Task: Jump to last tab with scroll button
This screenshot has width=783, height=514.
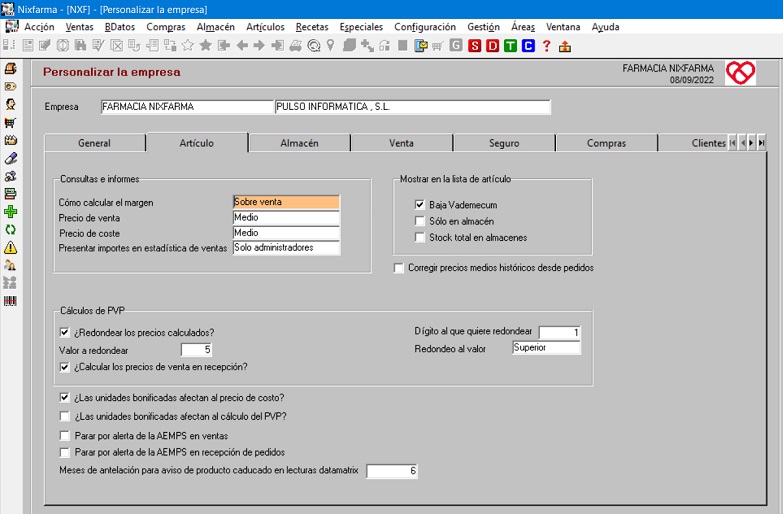Action: pos(761,143)
